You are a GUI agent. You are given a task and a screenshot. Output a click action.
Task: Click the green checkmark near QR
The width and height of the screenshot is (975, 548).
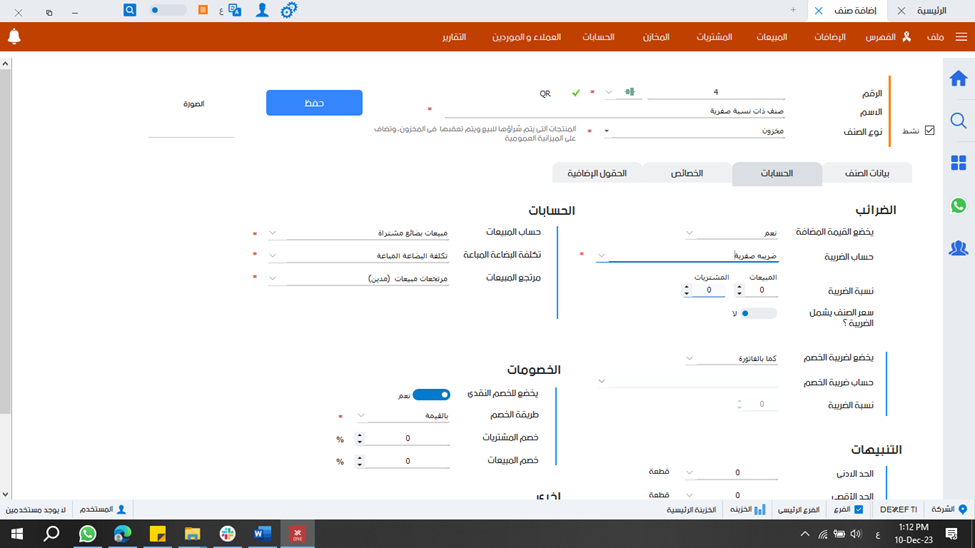(x=576, y=93)
